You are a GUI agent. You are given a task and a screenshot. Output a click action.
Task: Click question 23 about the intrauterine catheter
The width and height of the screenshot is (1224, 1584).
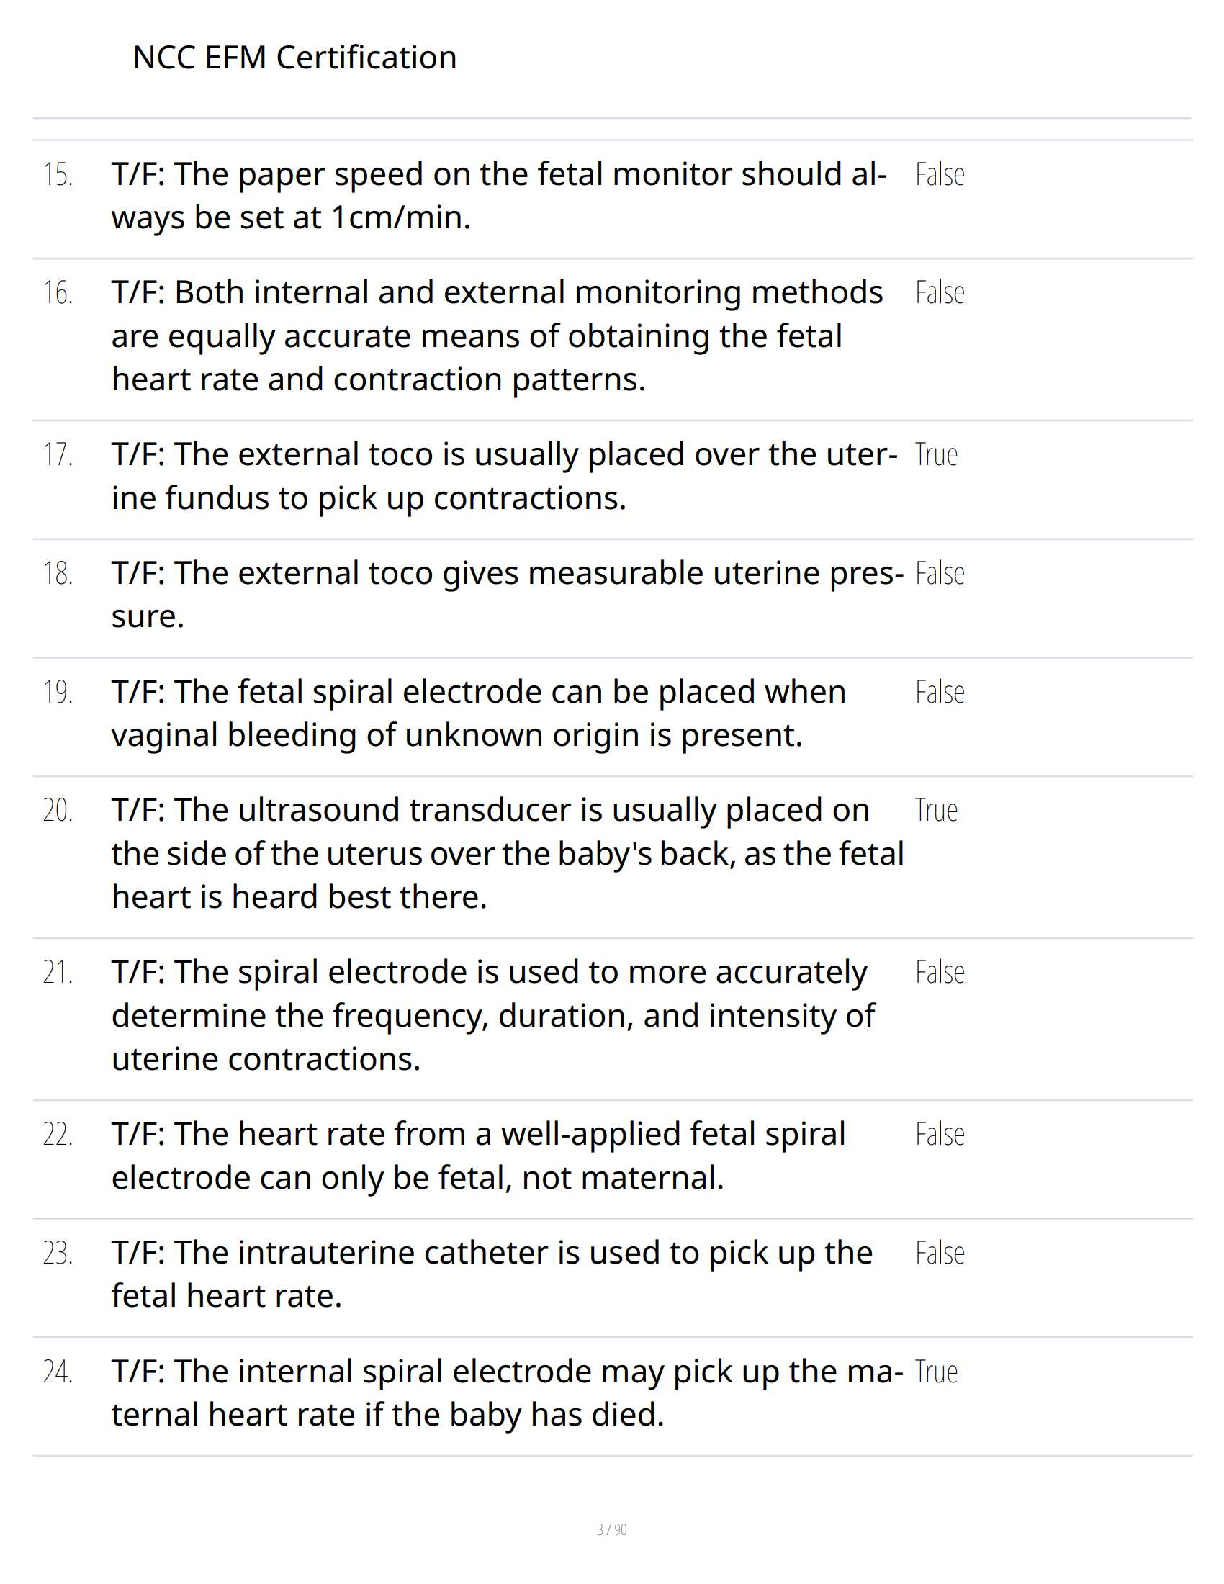[x=491, y=1274]
